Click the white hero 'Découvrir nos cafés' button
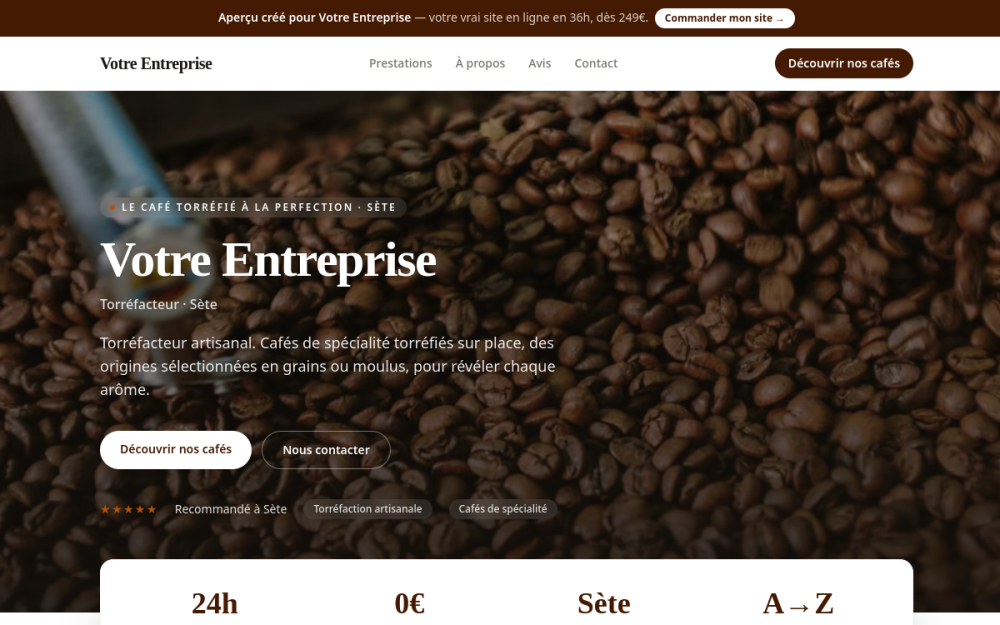Screen dimensions: 1000x625 click(176, 450)
